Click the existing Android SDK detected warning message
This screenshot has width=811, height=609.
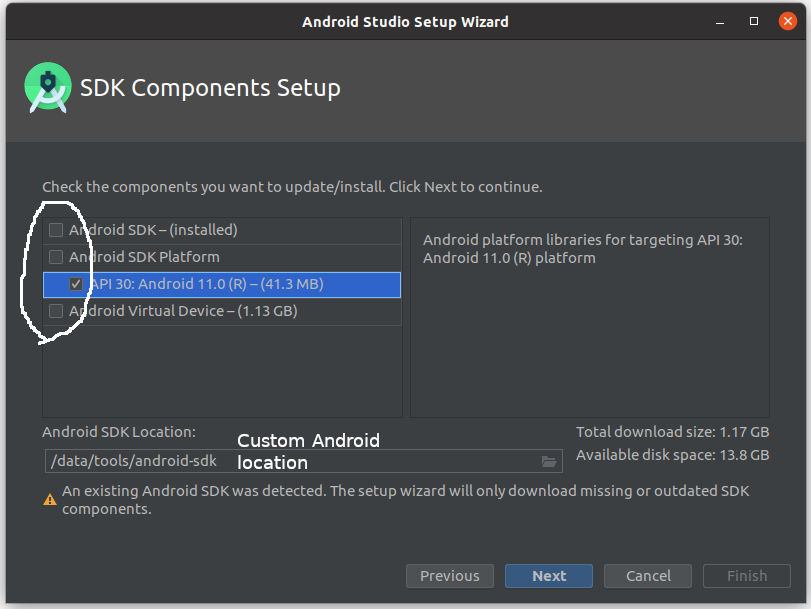[x=406, y=500]
